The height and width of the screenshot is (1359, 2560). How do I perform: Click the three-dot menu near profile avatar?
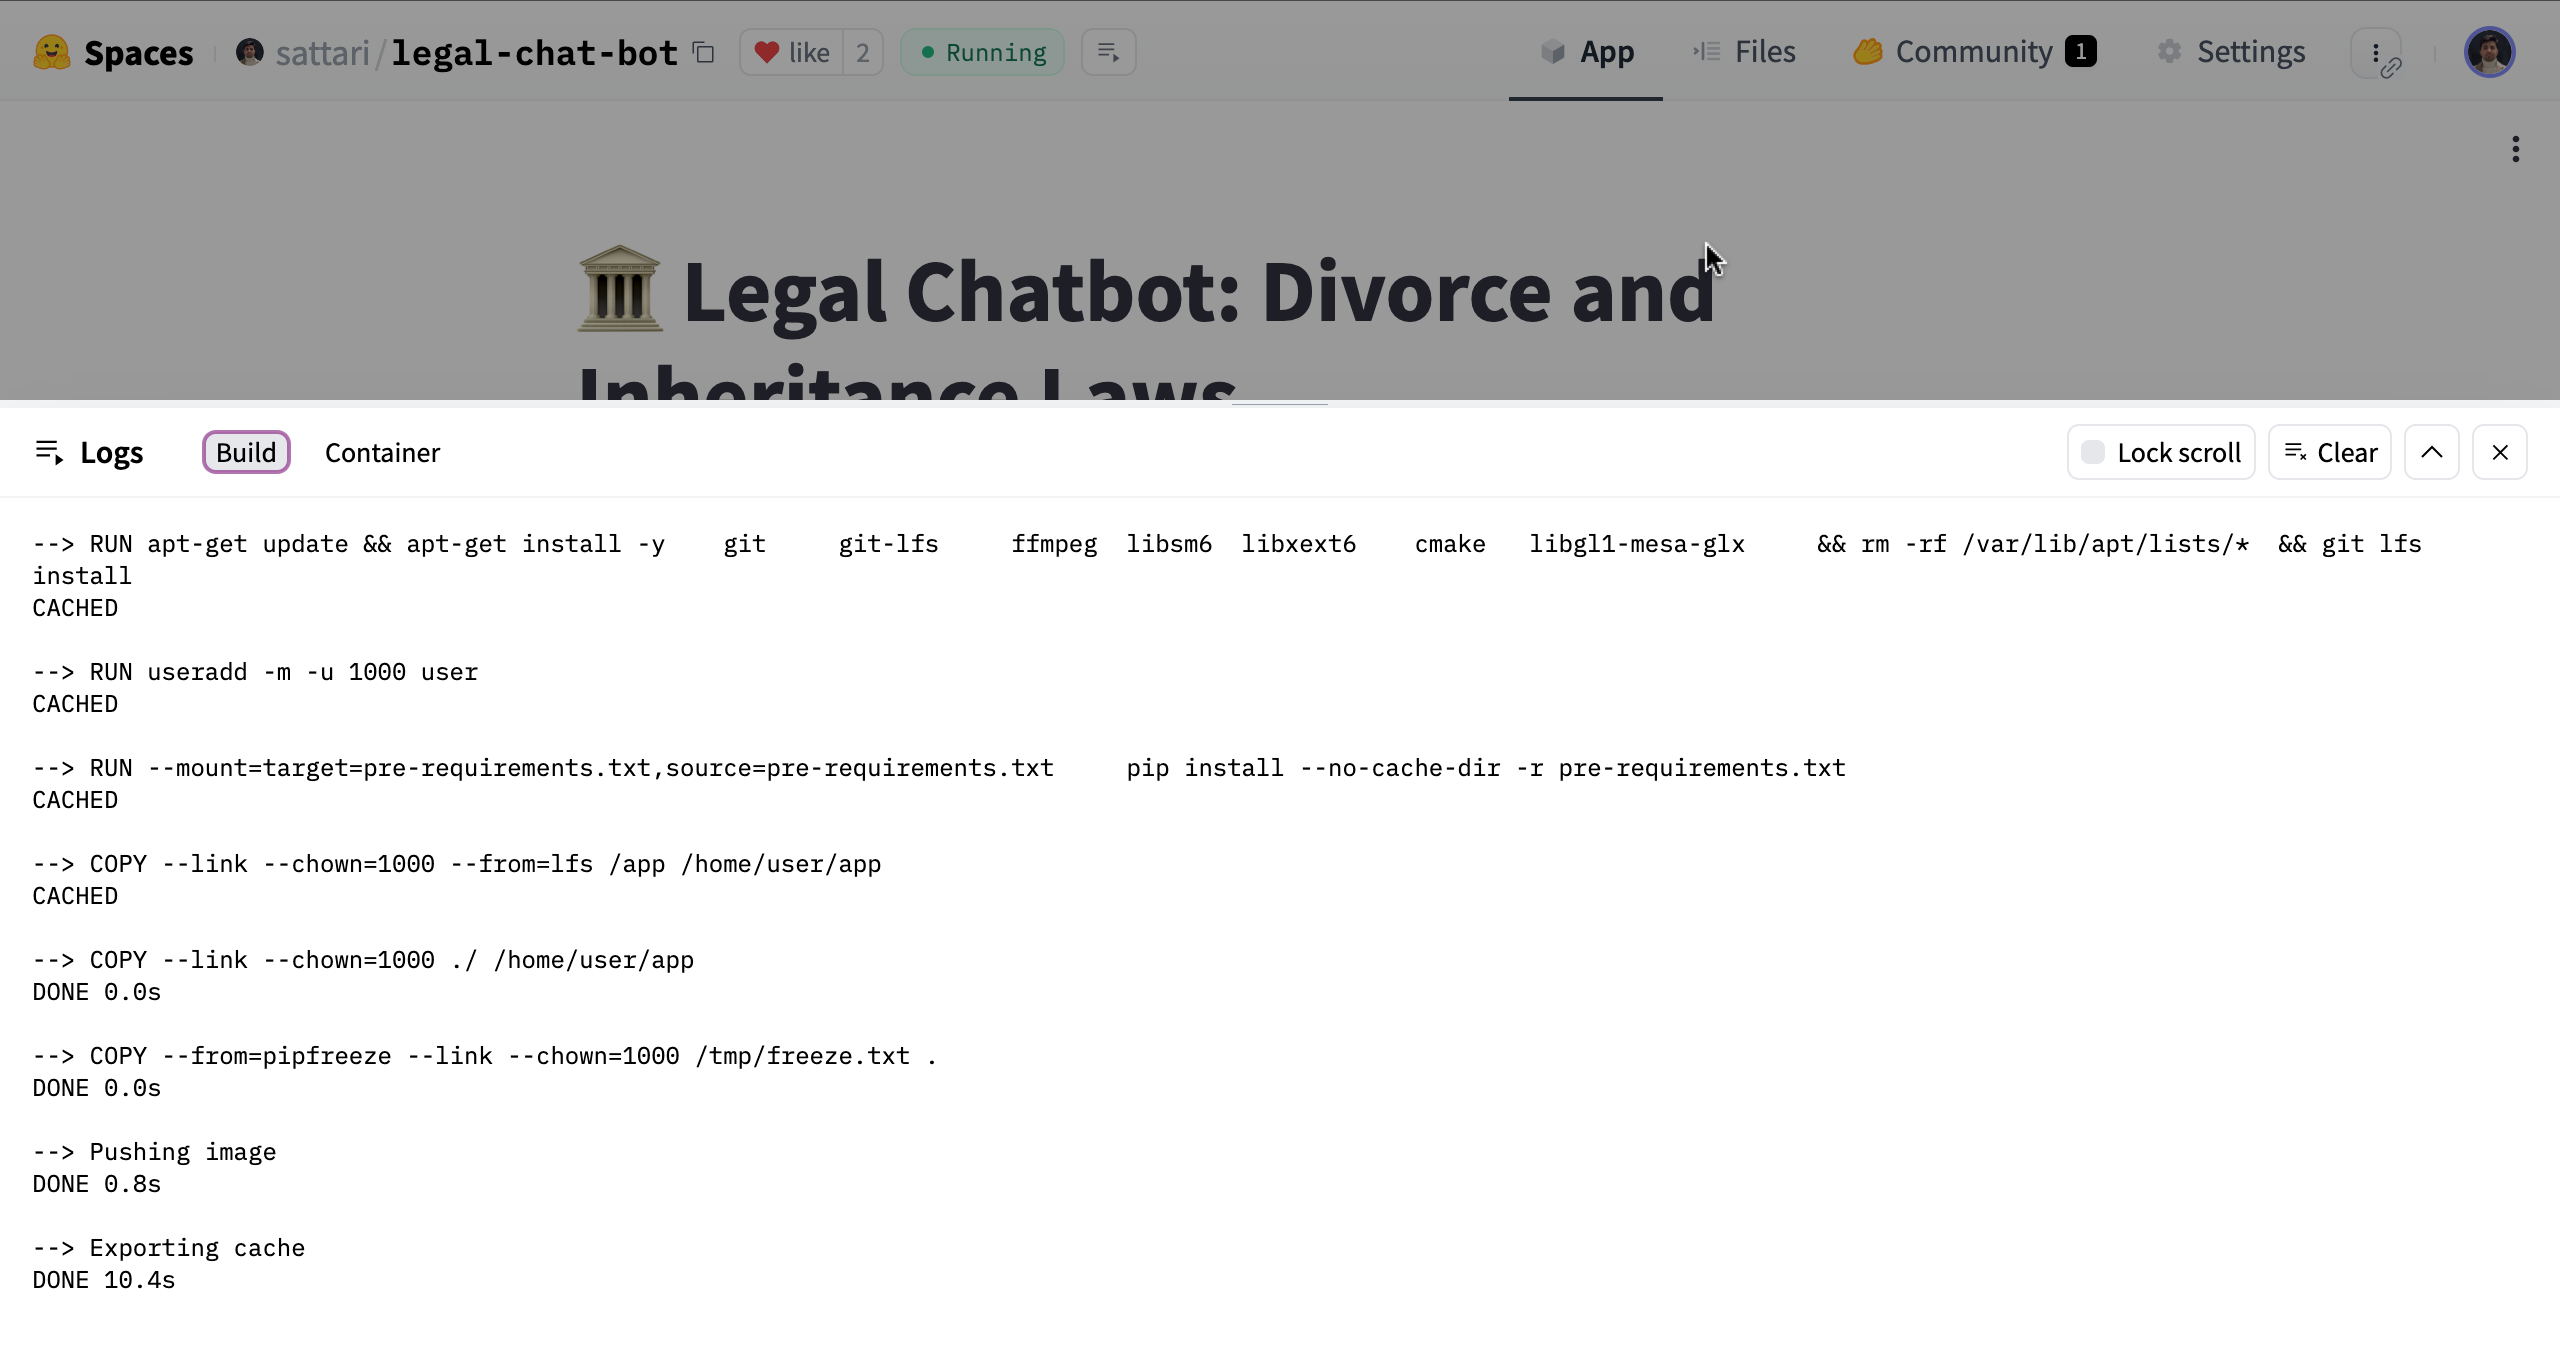click(x=2376, y=52)
